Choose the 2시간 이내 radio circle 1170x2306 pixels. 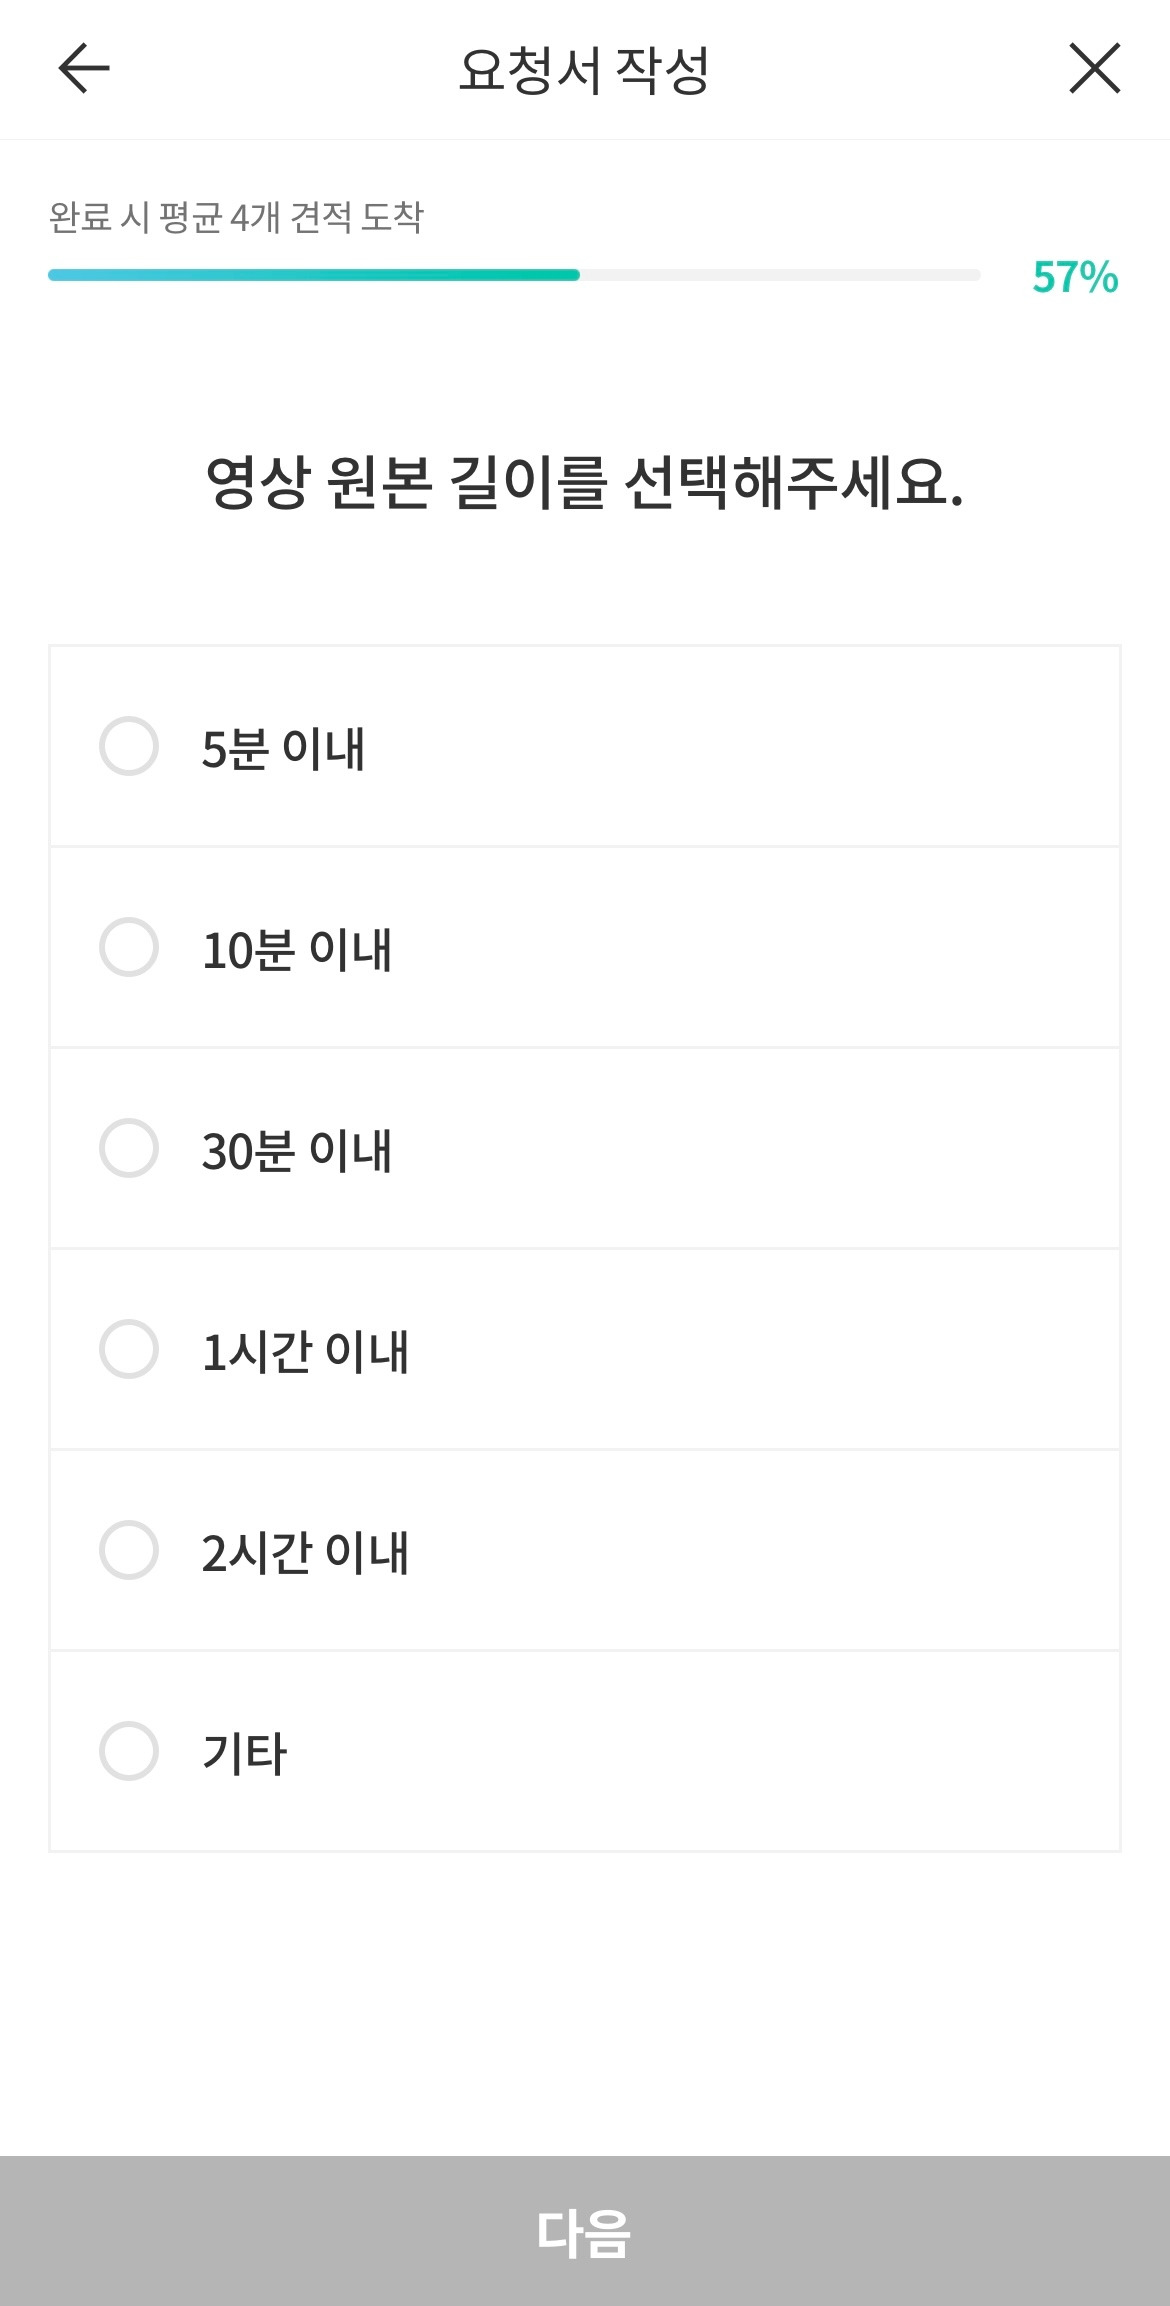[129, 1550]
